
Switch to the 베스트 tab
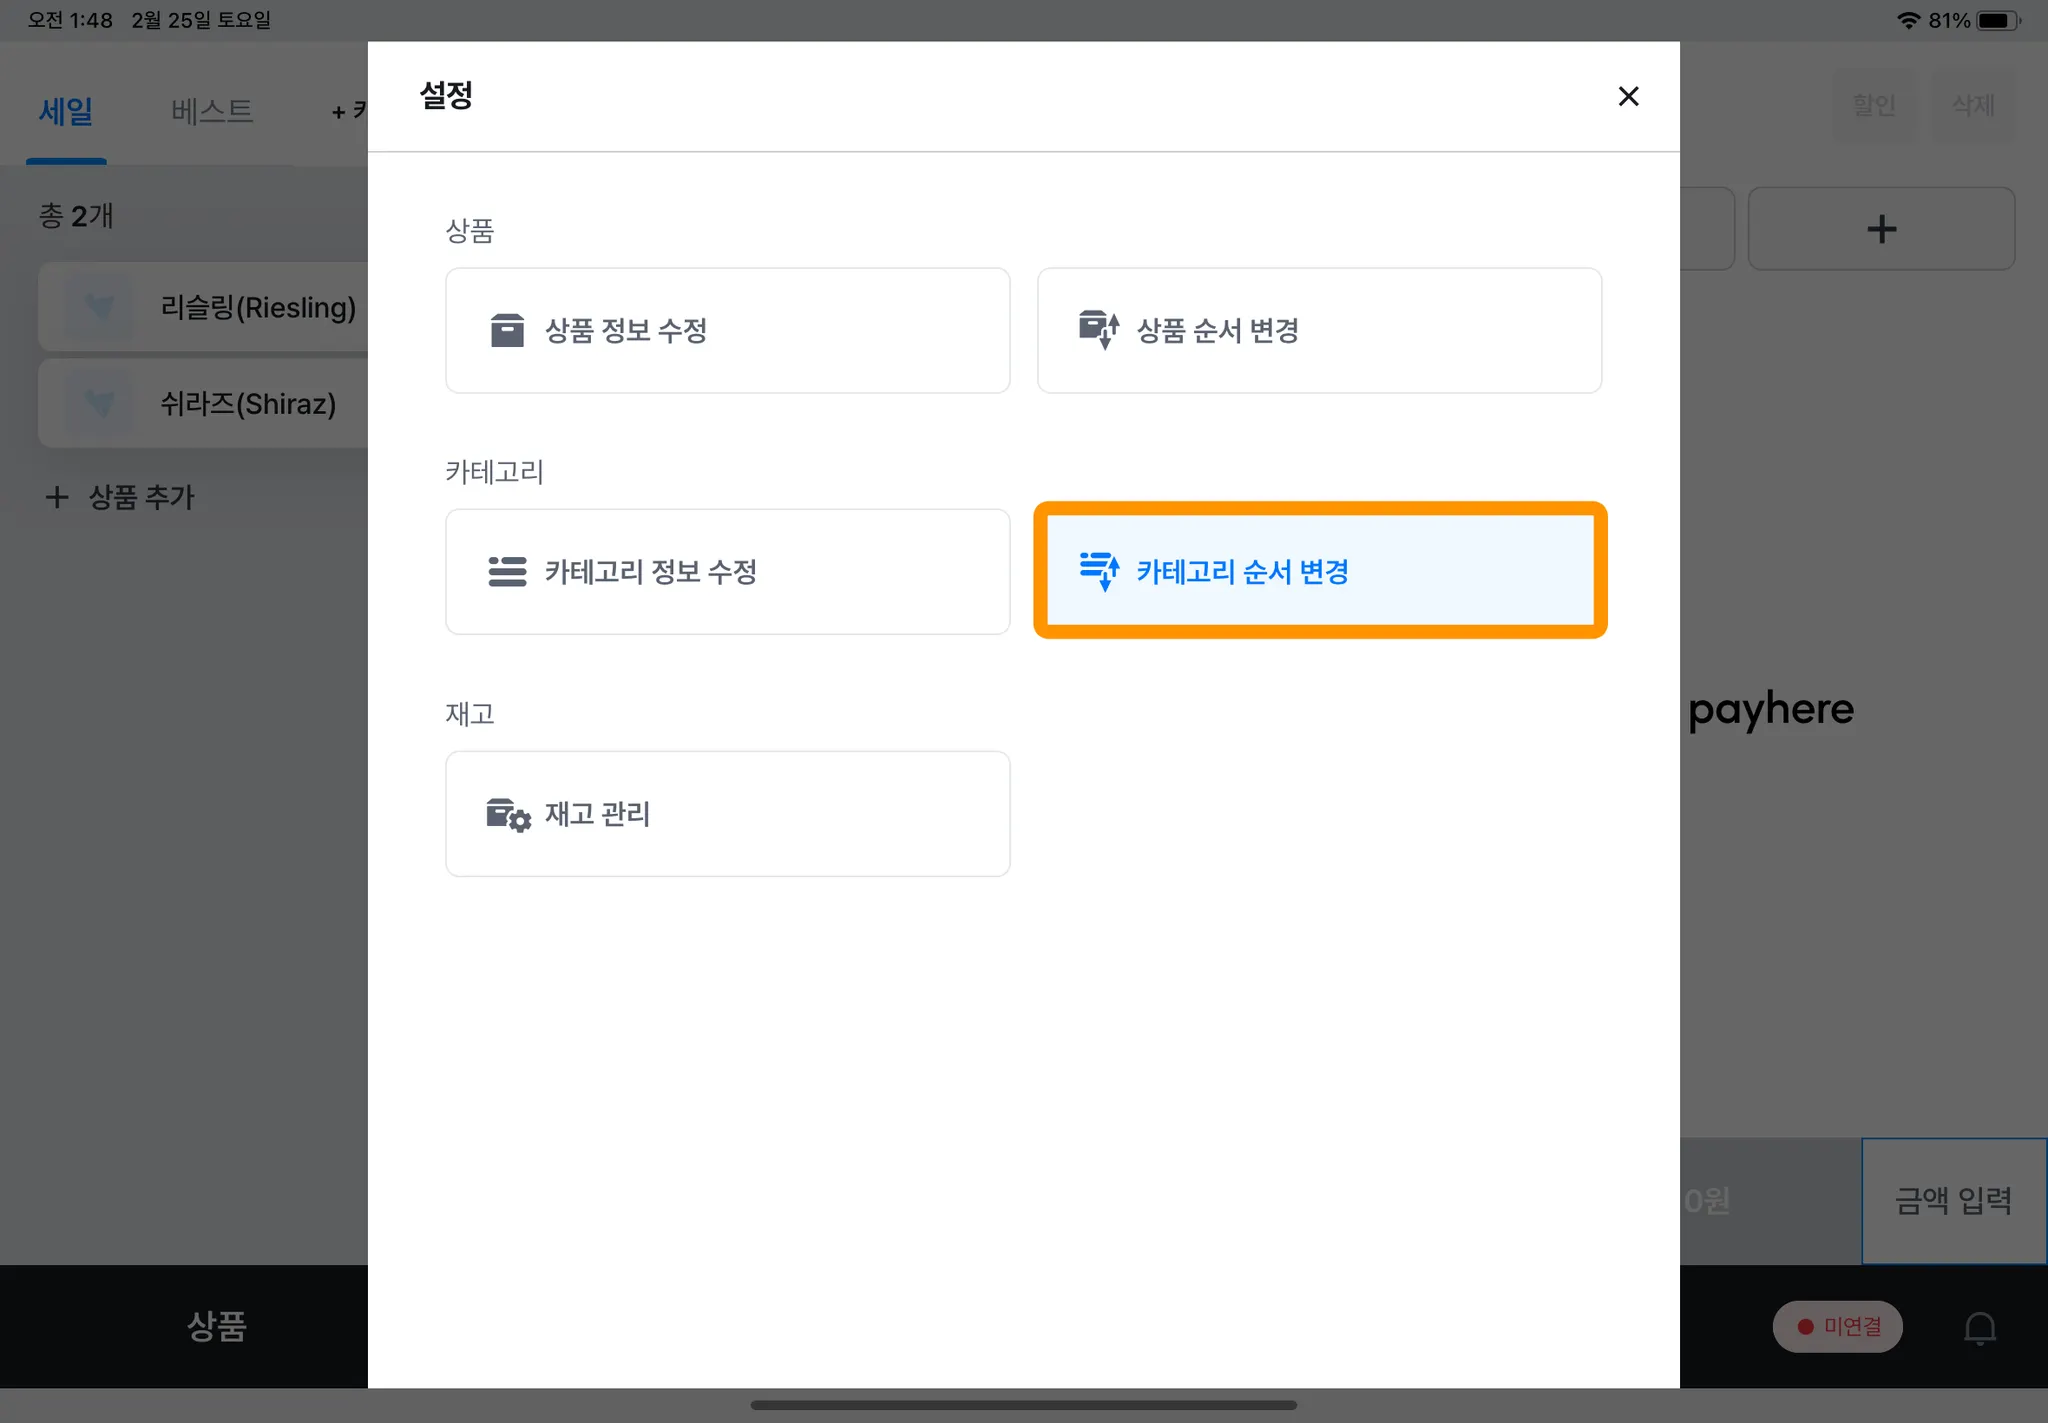(x=212, y=111)
